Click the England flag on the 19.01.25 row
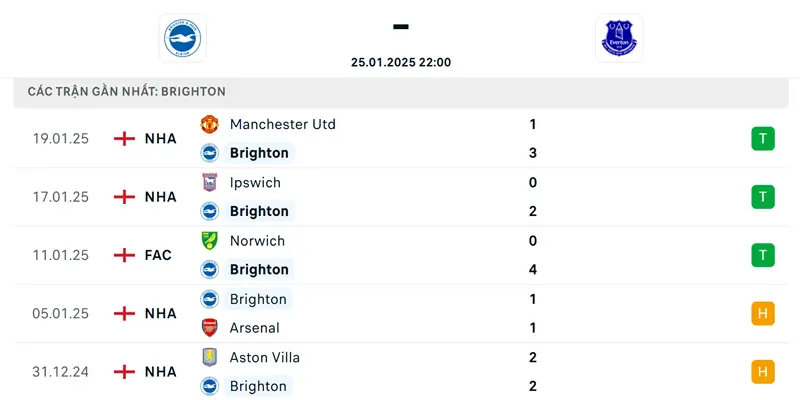The image size is (800, 400). click(x=124, y=139)
